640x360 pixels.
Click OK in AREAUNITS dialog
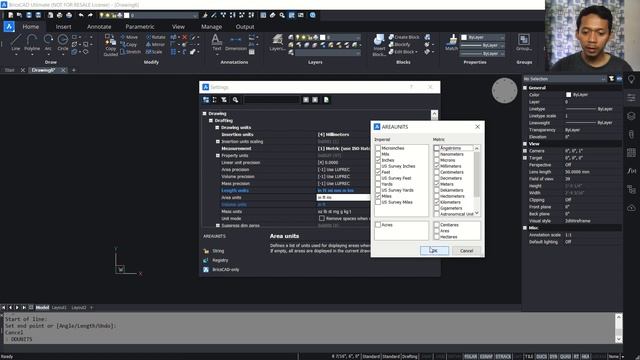tap(434, 251)
